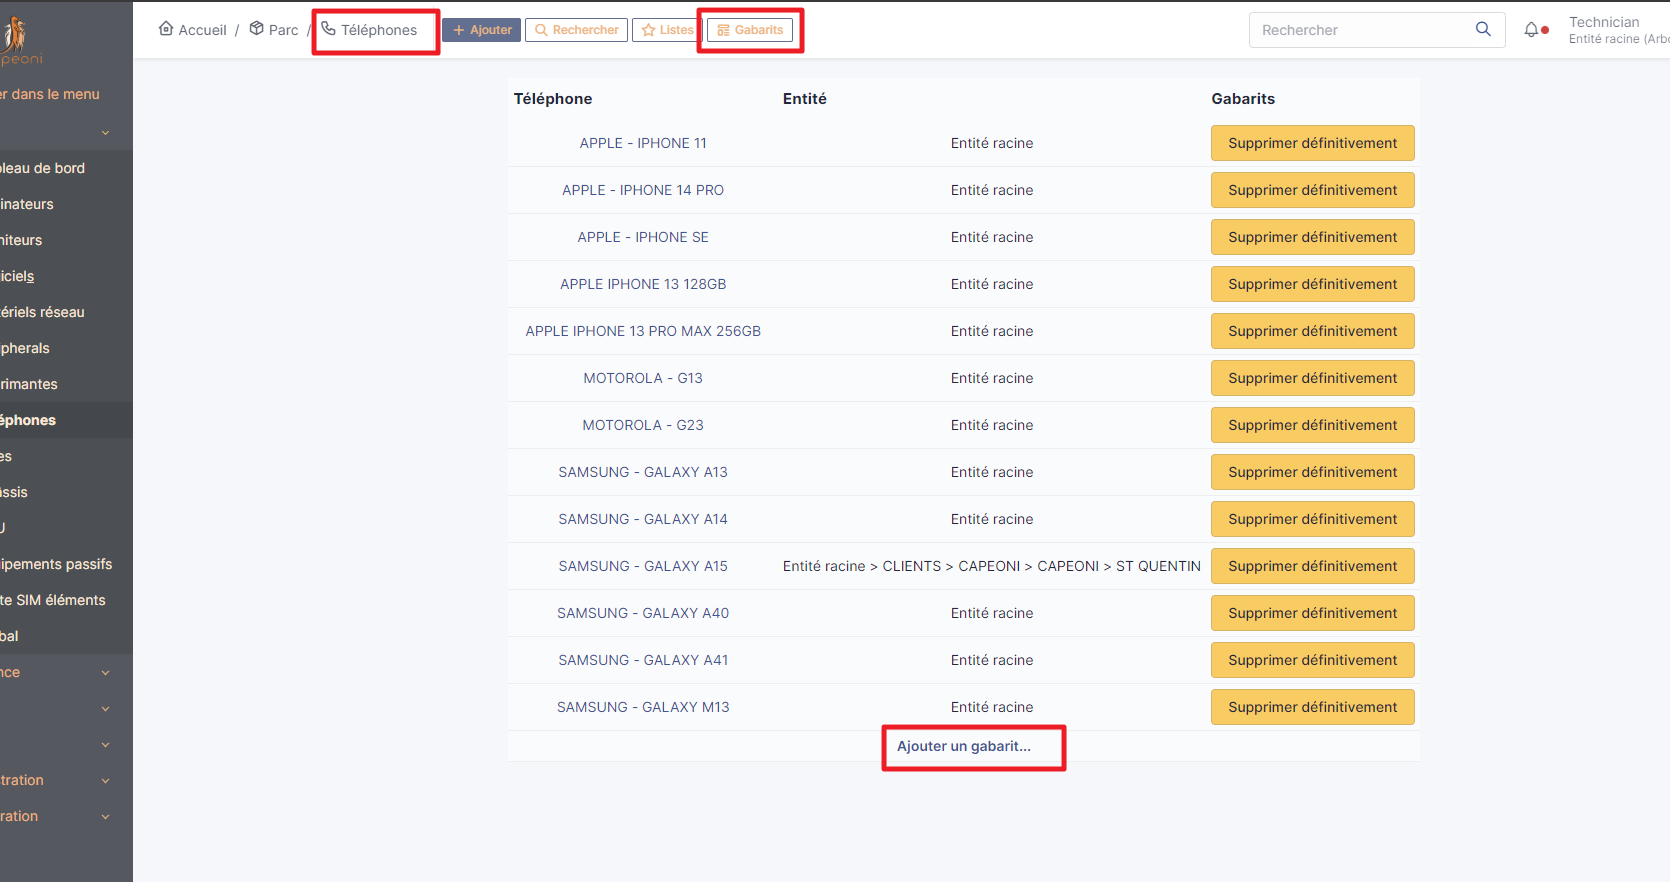The image size is (1670, 882).
Task: Open the MOTOROLA - G13 template
Action: pos(643,378)
